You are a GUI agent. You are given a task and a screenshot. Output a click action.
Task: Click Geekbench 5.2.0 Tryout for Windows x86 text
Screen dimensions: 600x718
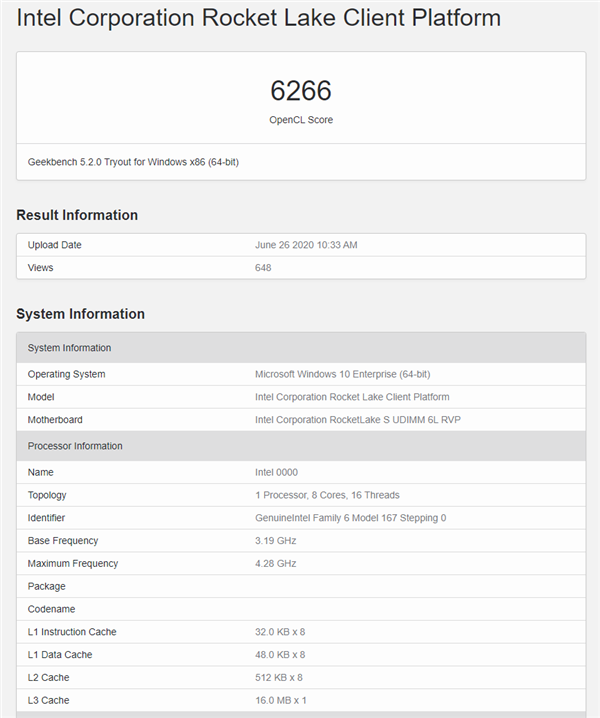[133, 162]
